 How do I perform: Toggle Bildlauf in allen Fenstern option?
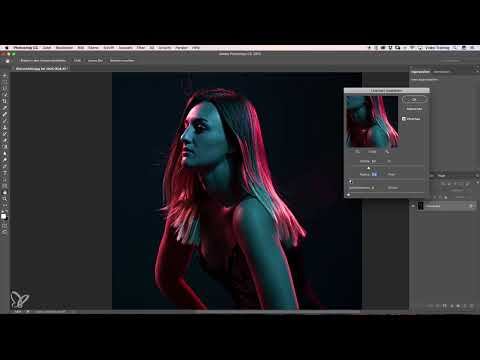(x=44, y=60)
